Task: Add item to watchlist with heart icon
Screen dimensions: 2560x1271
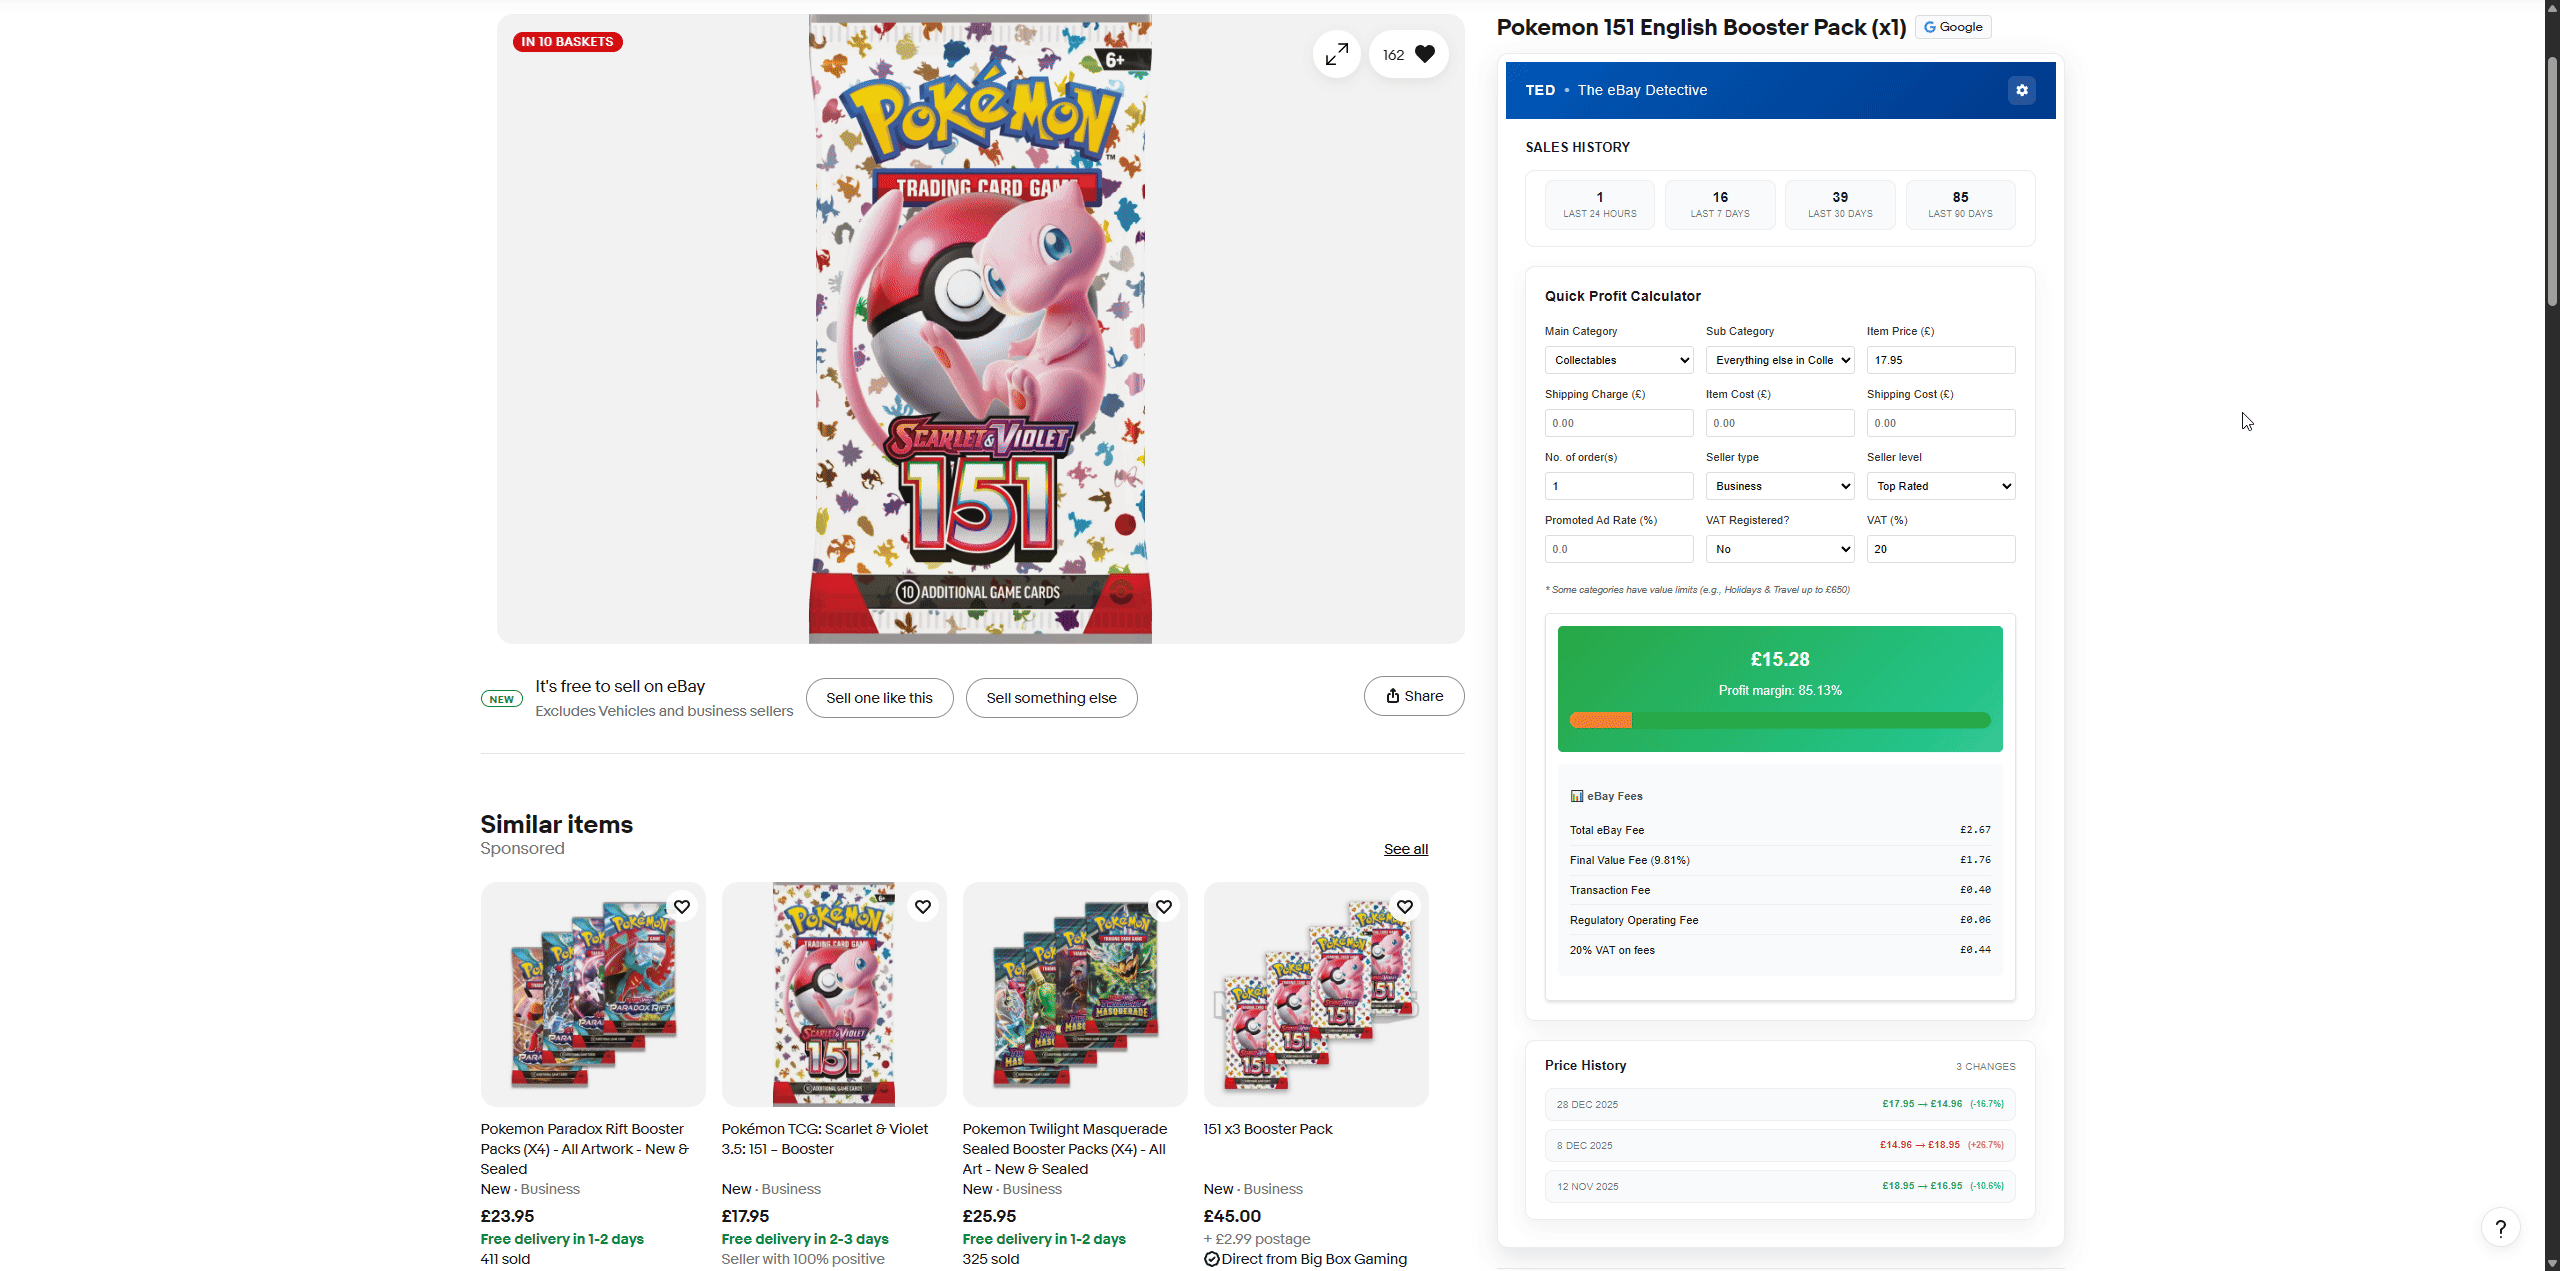Action: (x=1424, y=55)
